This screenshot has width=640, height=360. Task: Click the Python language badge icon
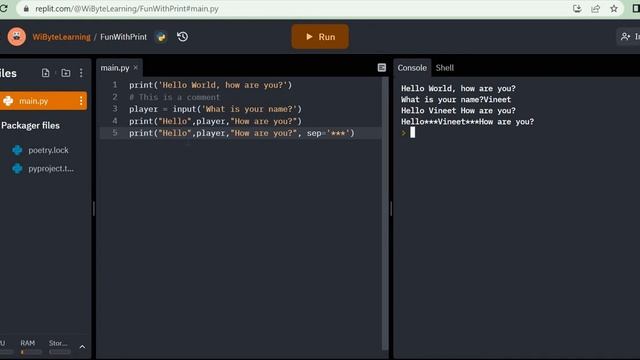coord(161,37)
